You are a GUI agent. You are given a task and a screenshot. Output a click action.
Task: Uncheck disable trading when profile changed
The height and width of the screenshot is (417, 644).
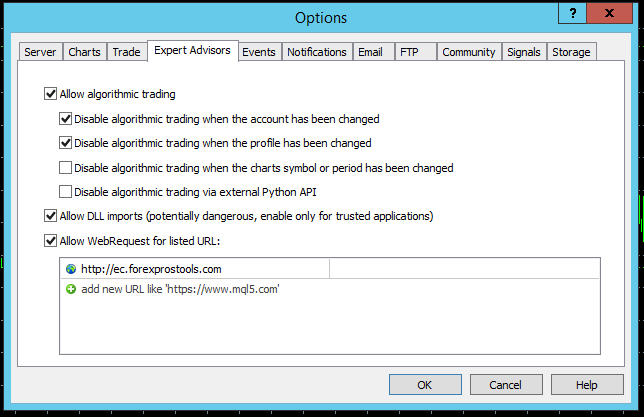coord(66,143)
